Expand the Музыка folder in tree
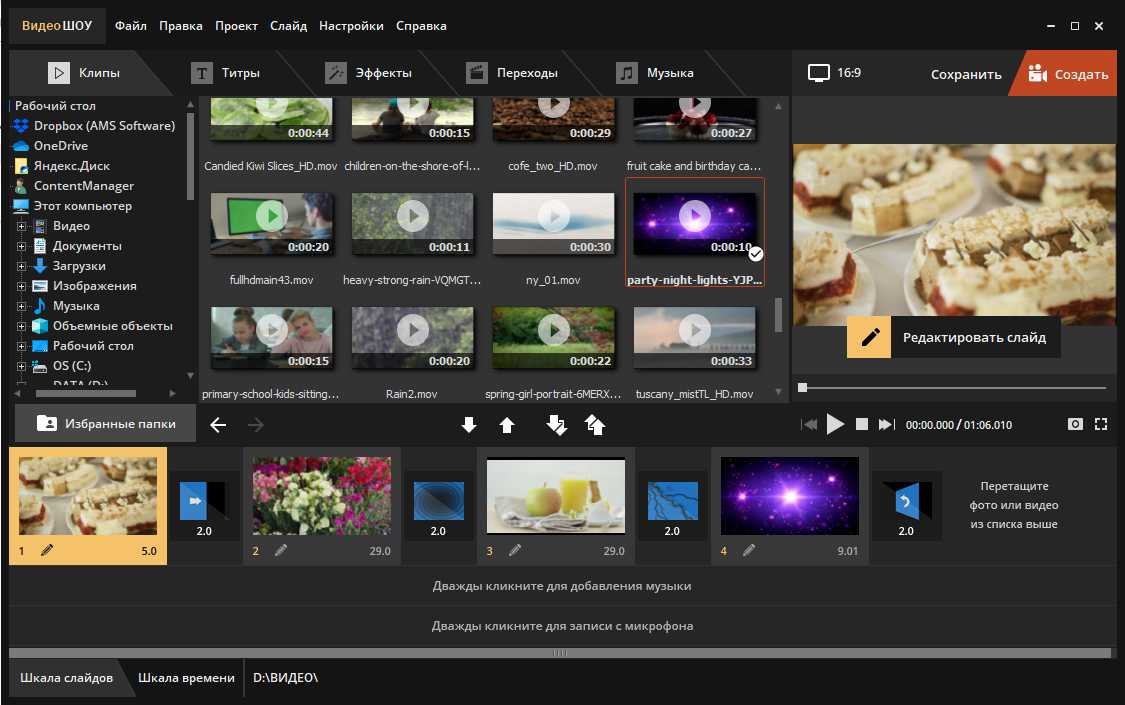The width and height of the screenshot is (1125, 705). pos(21,306)
